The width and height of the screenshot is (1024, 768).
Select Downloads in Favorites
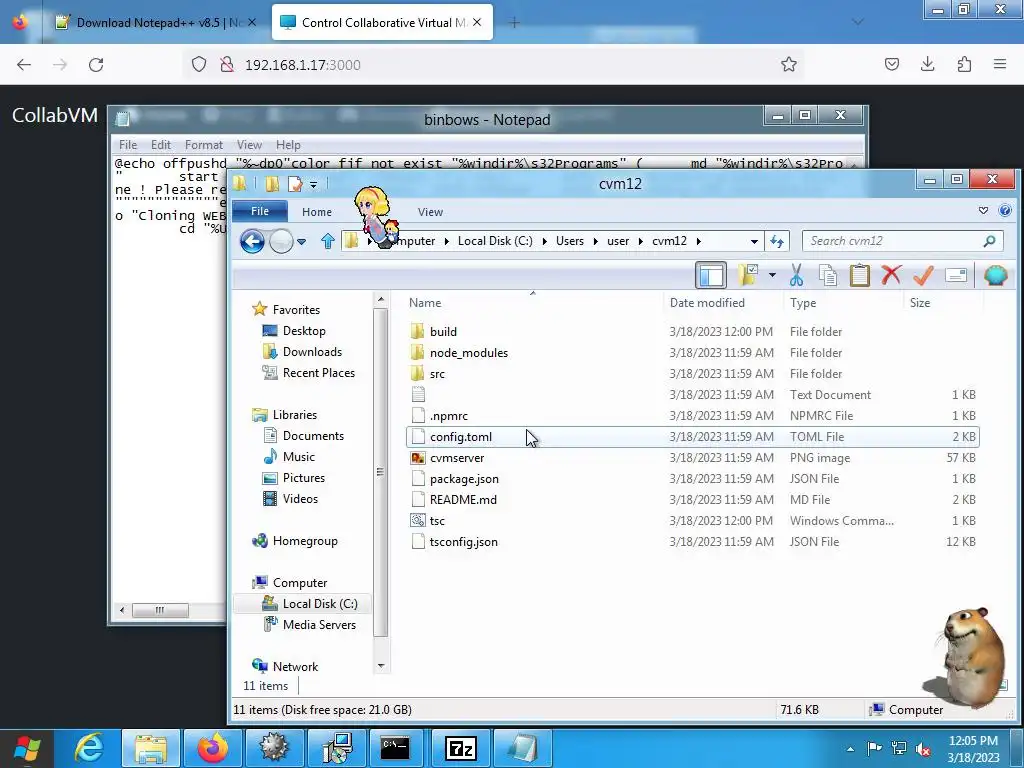pyautogui.click(x=312, y=351)
